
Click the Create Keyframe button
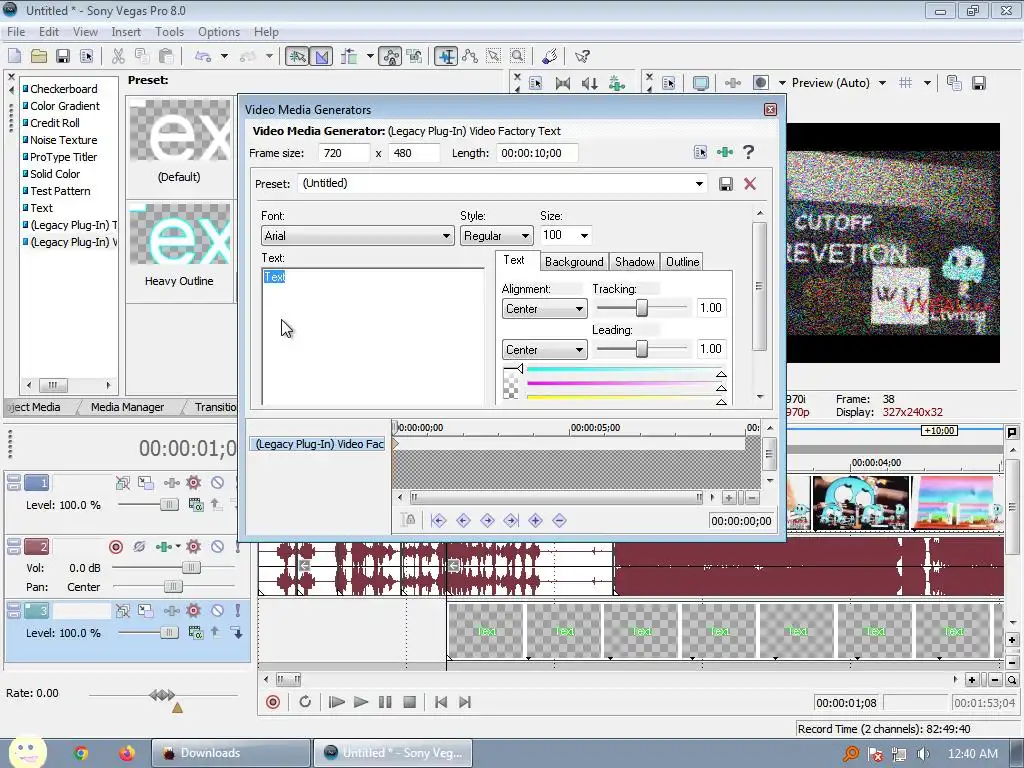[x=536, y=520]
